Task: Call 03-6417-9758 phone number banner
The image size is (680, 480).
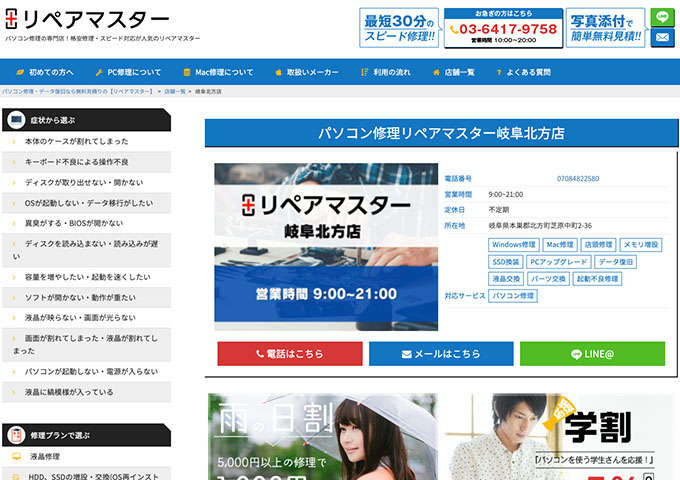Action: [x=503, y=28]
